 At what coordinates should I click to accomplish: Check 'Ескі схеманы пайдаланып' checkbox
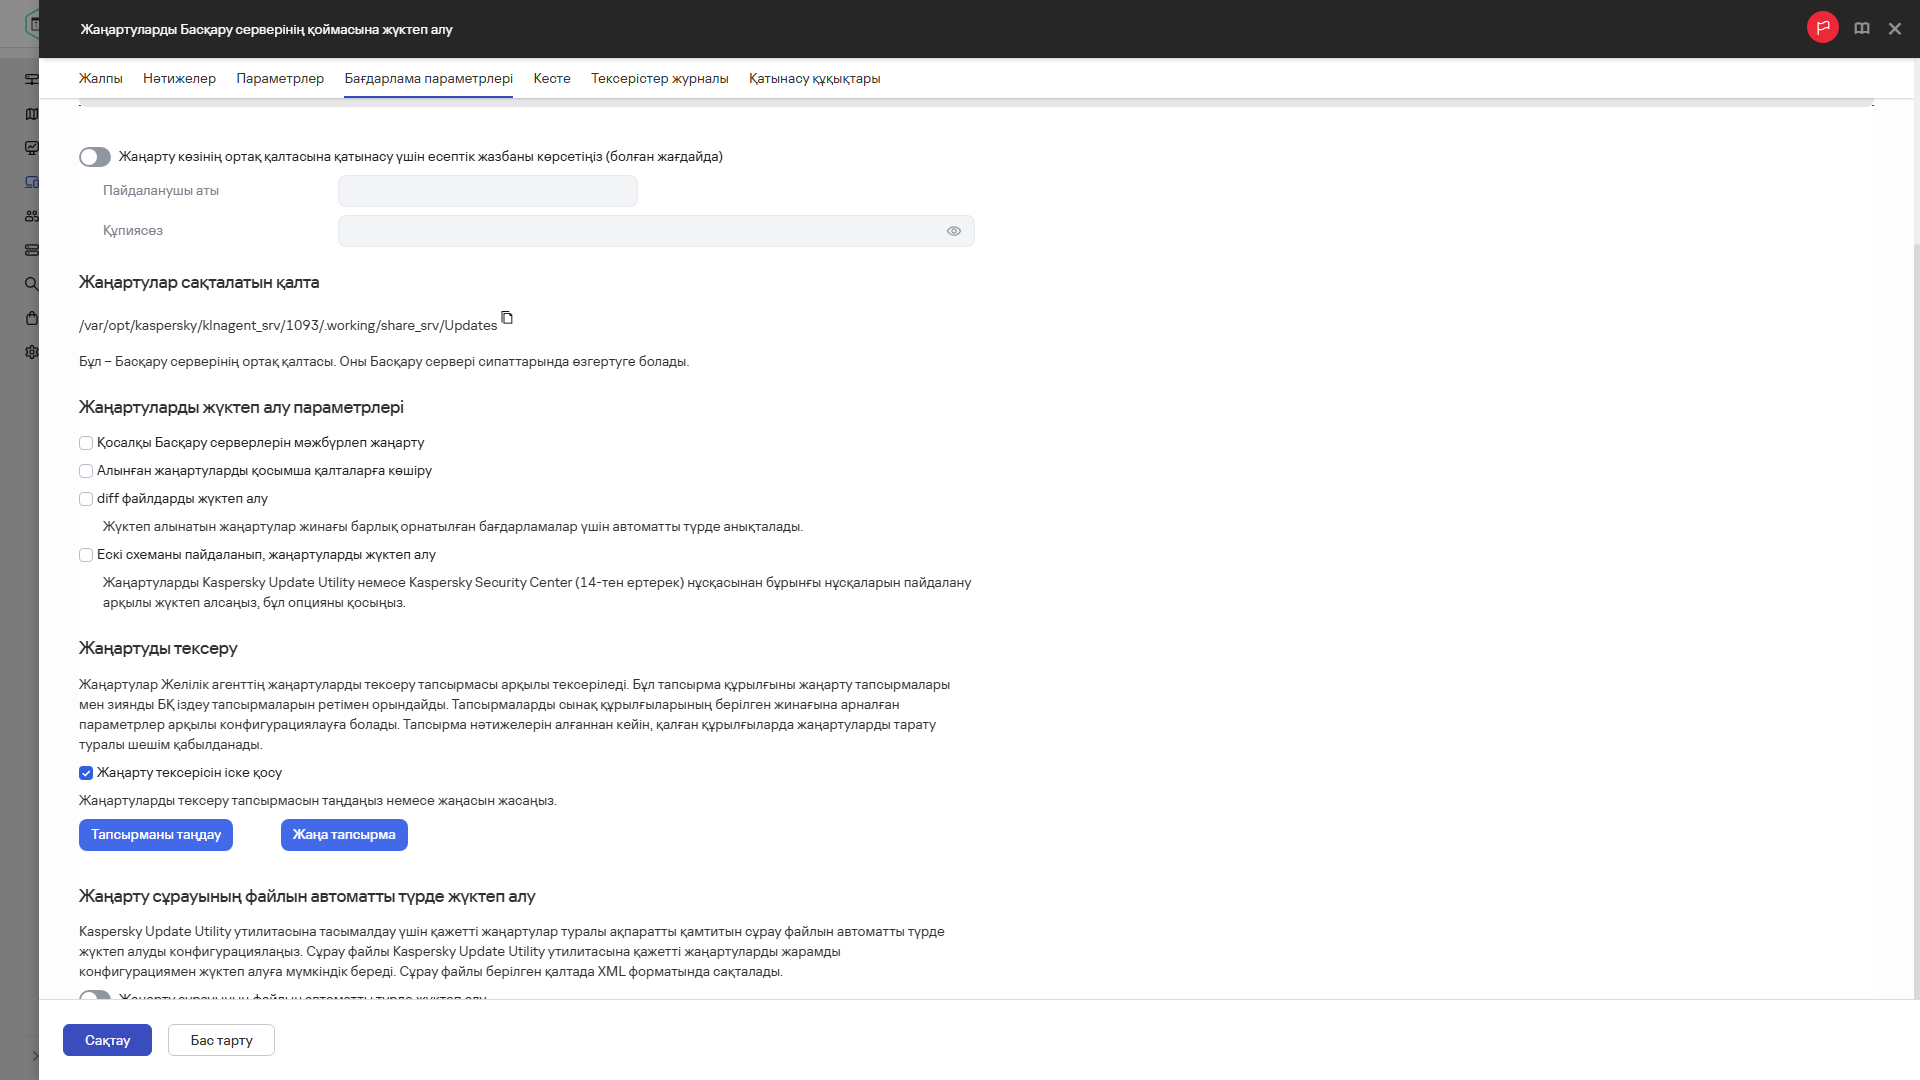86,555
